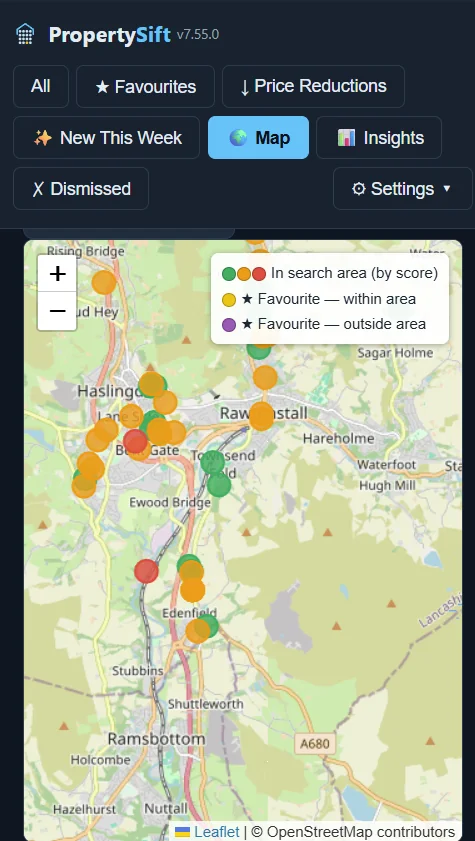
Task: Click the Hazelhurst place label
Action: [84, 809]
